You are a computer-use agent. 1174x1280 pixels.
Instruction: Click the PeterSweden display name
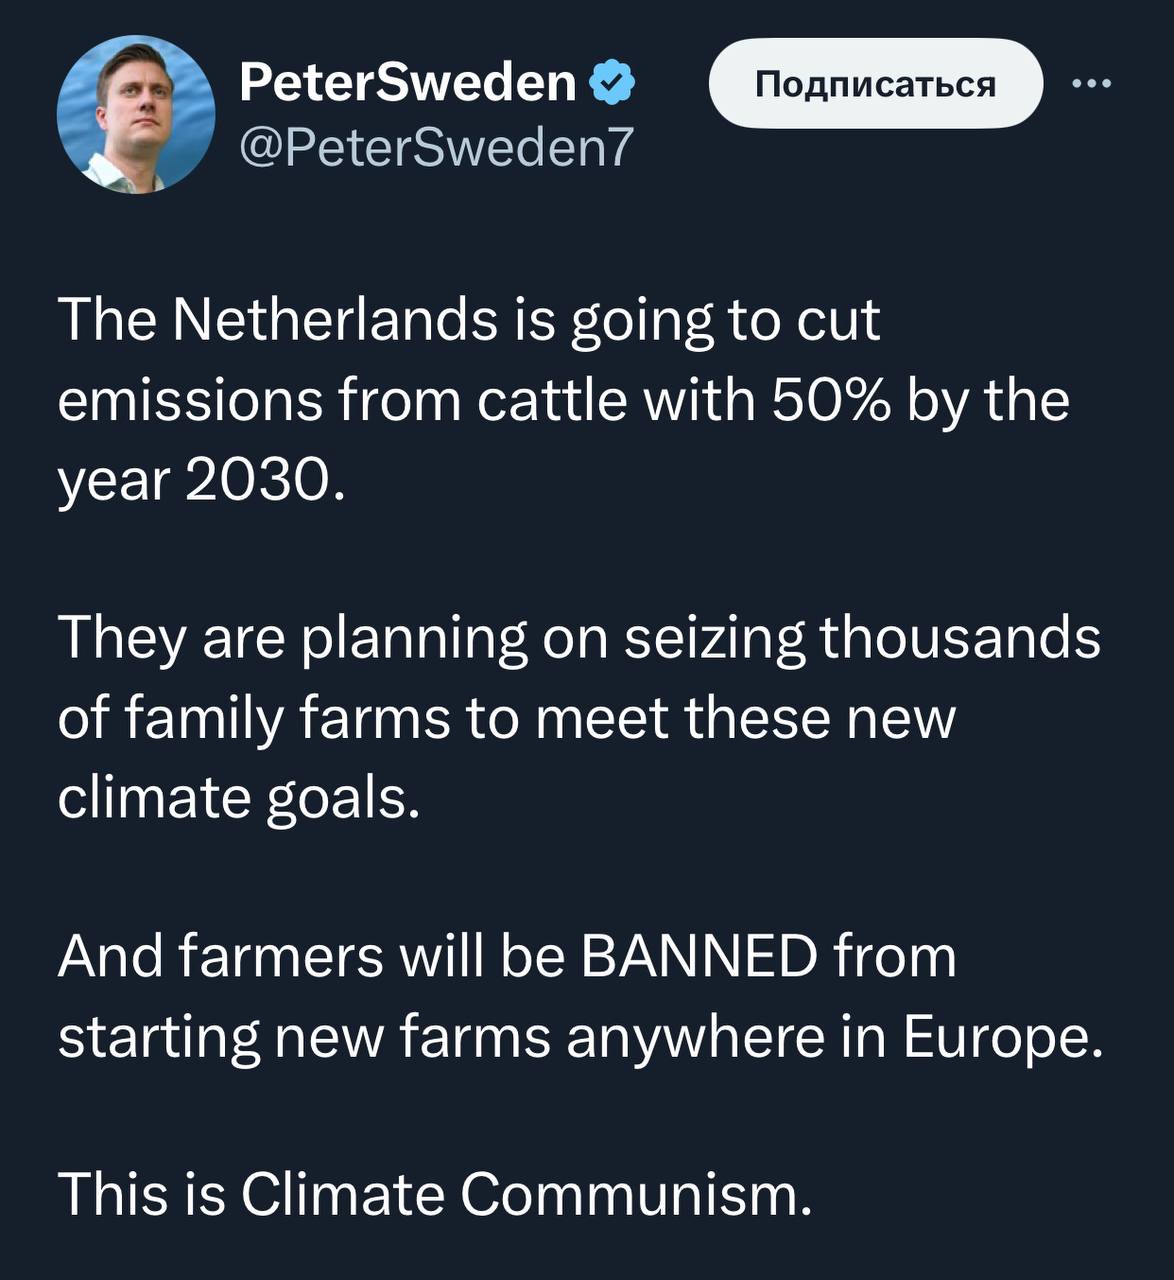(x=408, y=82)
